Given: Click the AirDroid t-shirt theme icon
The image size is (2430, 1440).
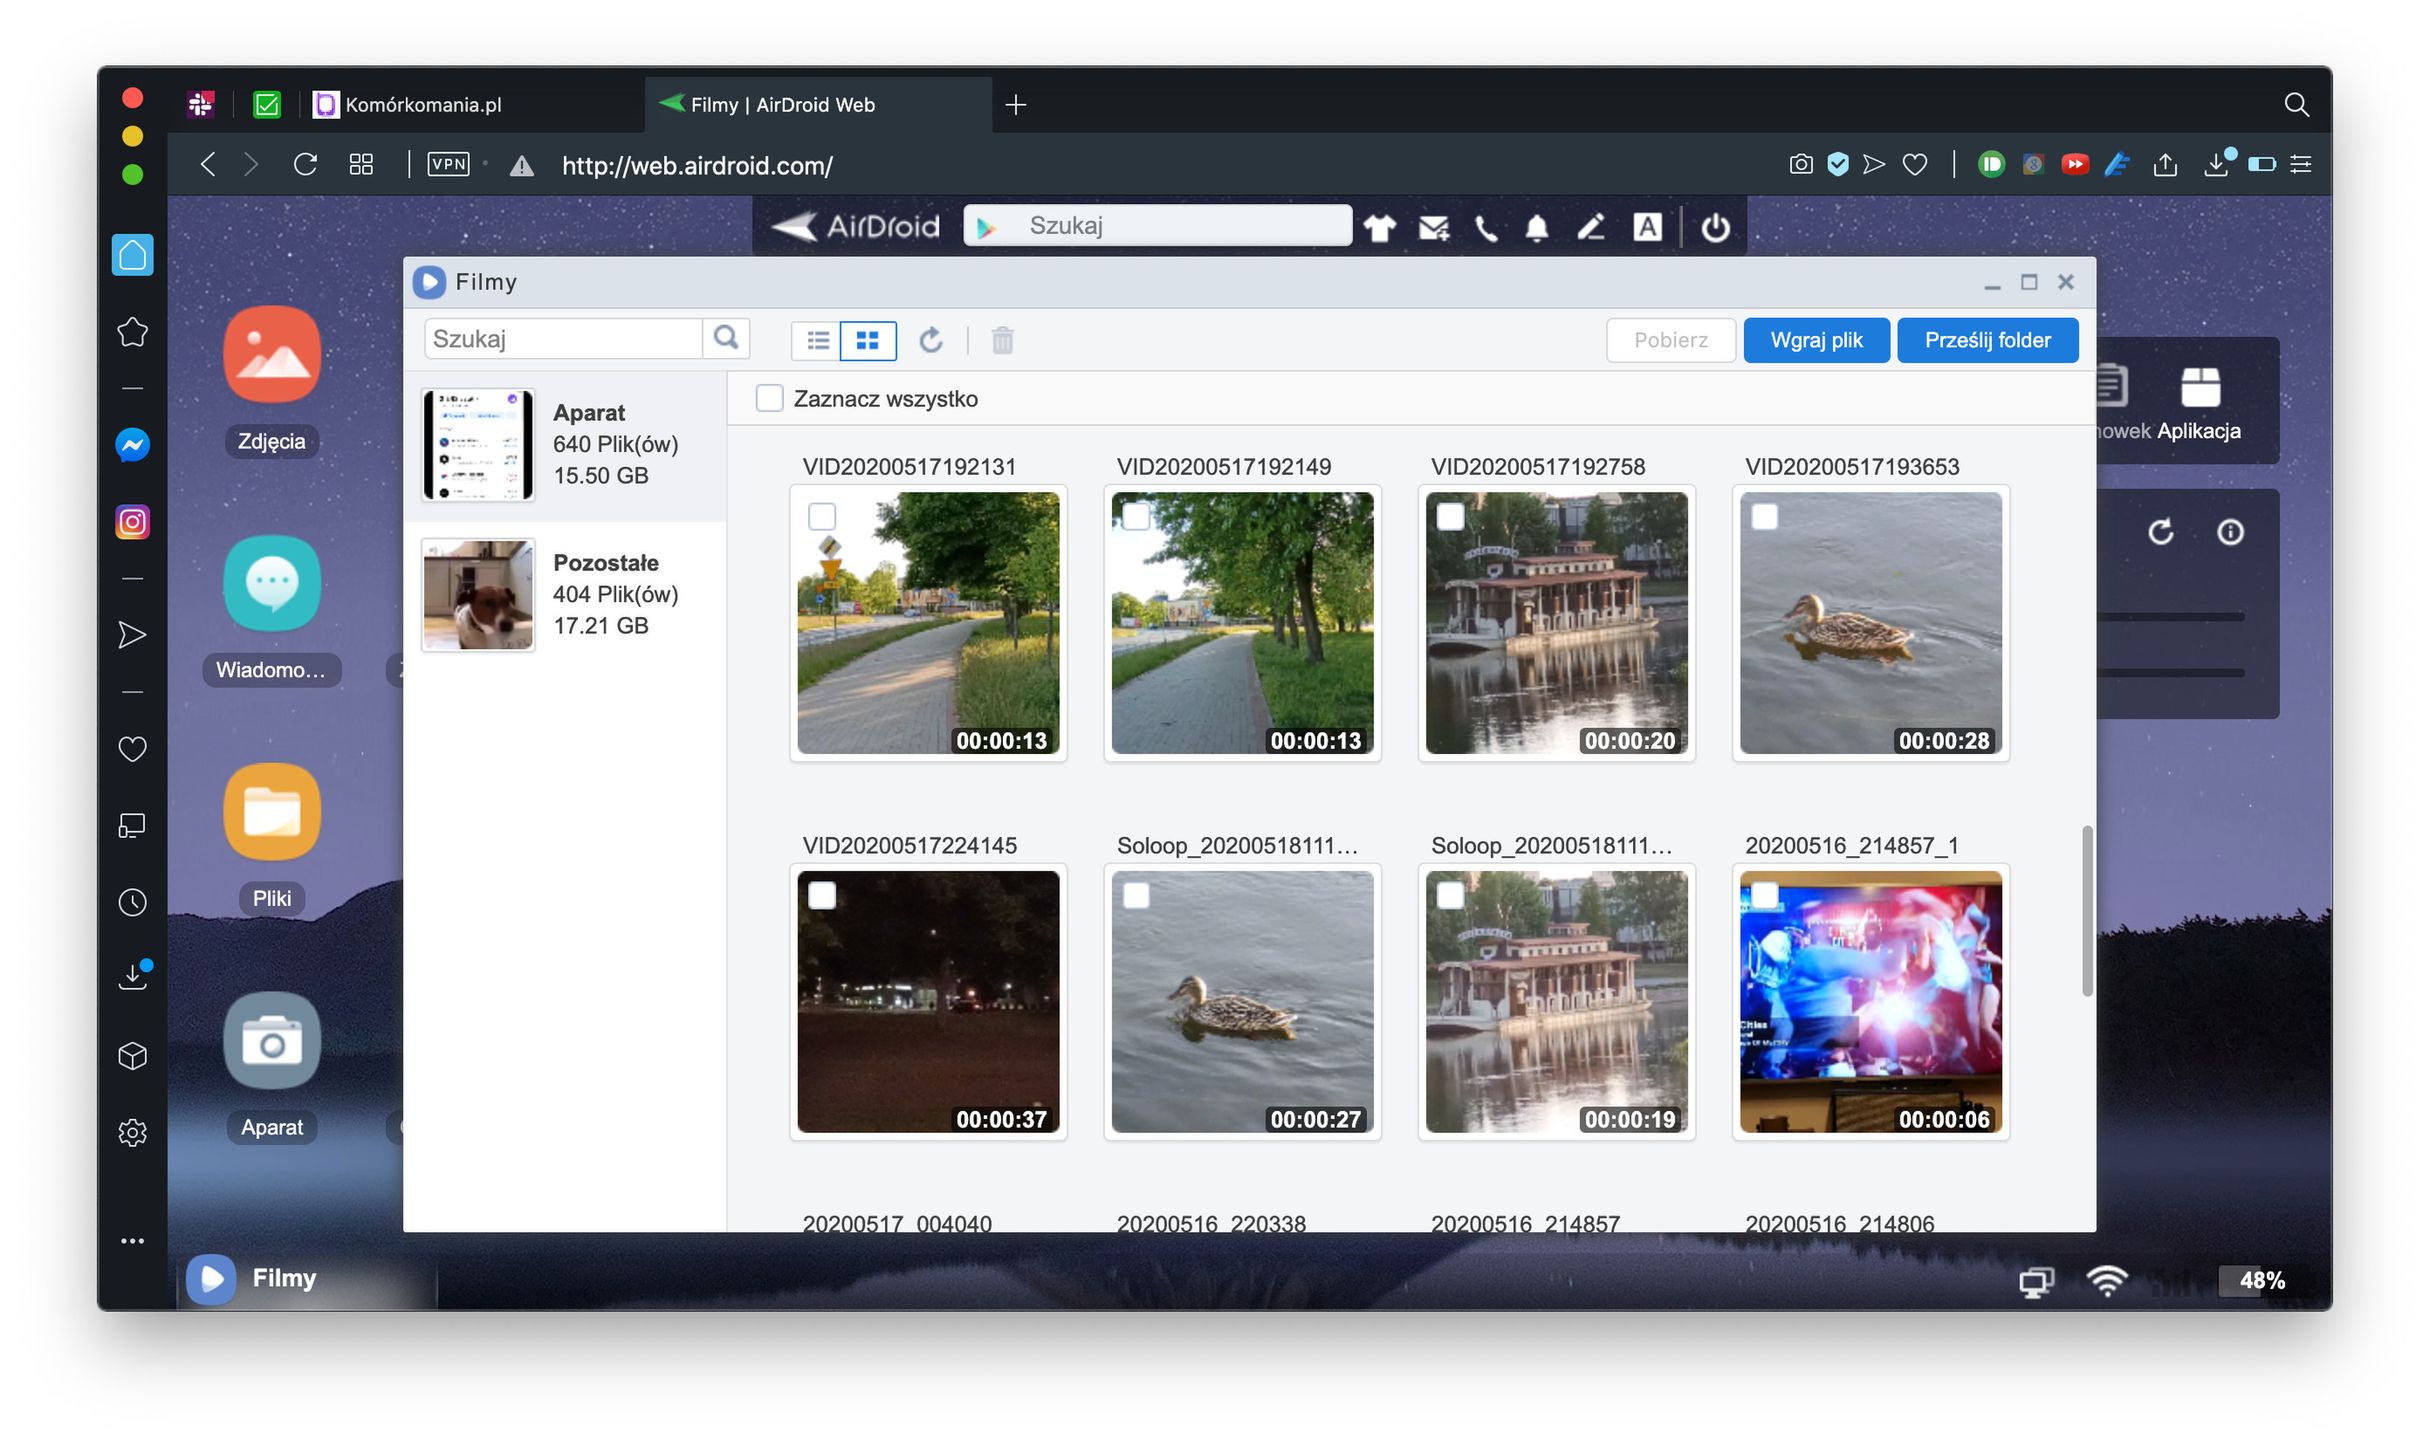Looking at the screenshot, I should pyautogui.click(x=1380, y=228).
